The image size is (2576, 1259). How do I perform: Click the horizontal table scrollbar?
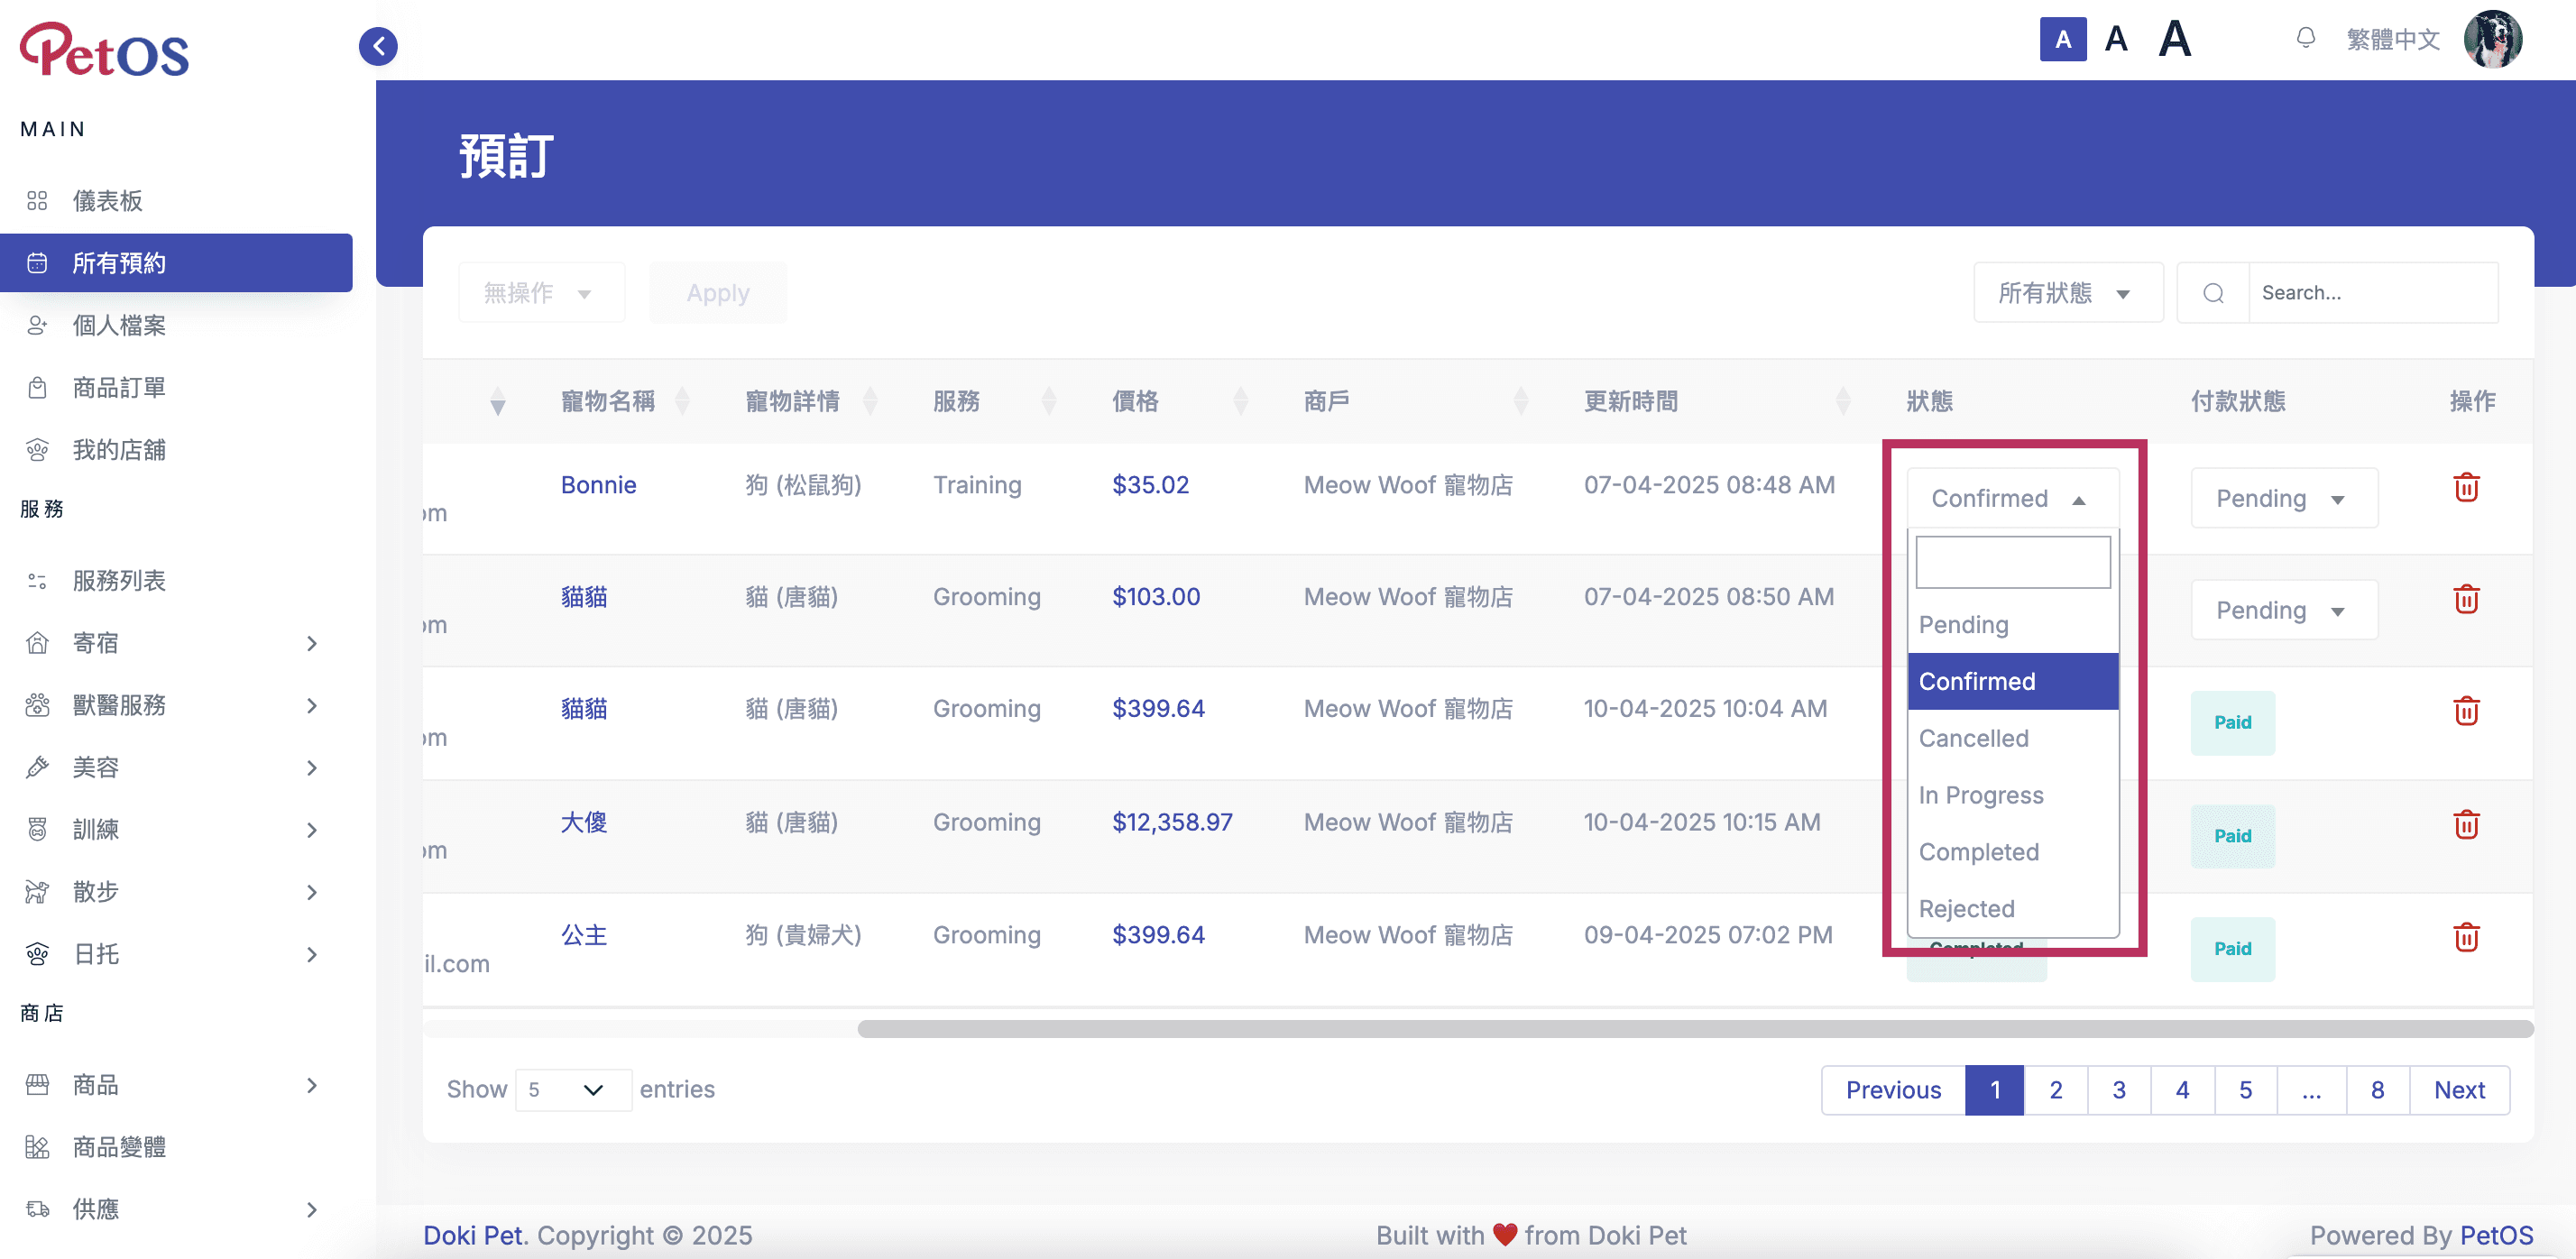coord(1694,1028)
